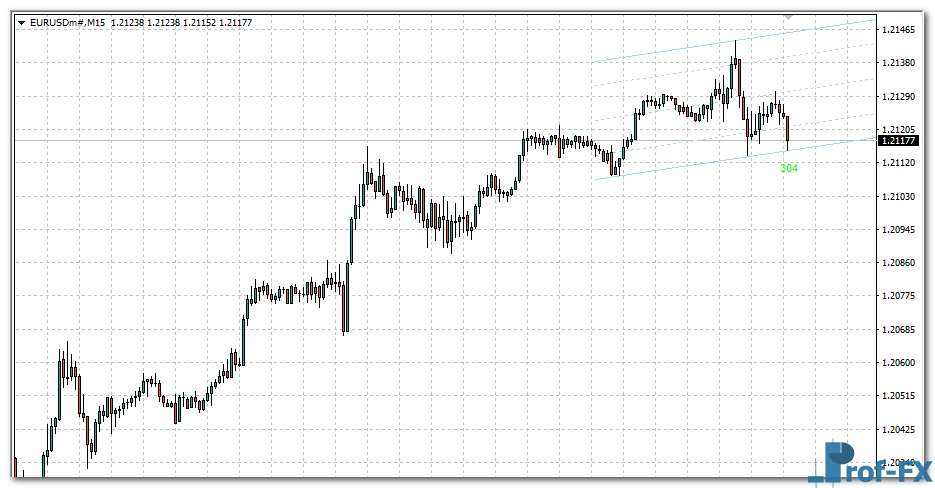Click the 1.20775 price scale label
Screen dimensions: 935x488
[x=901, y=296]
